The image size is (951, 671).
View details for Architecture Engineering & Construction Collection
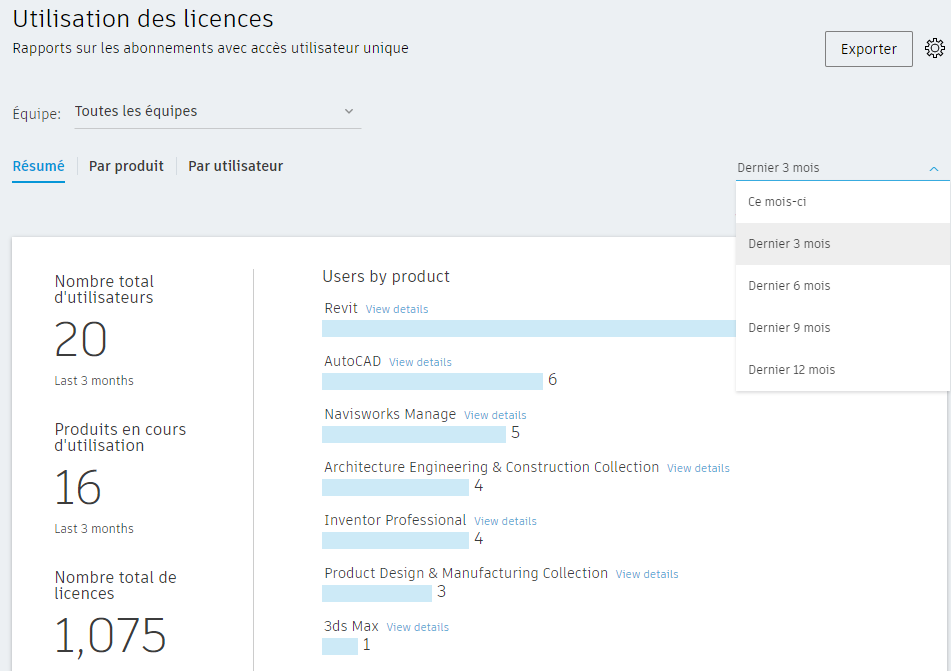[698, 468]
